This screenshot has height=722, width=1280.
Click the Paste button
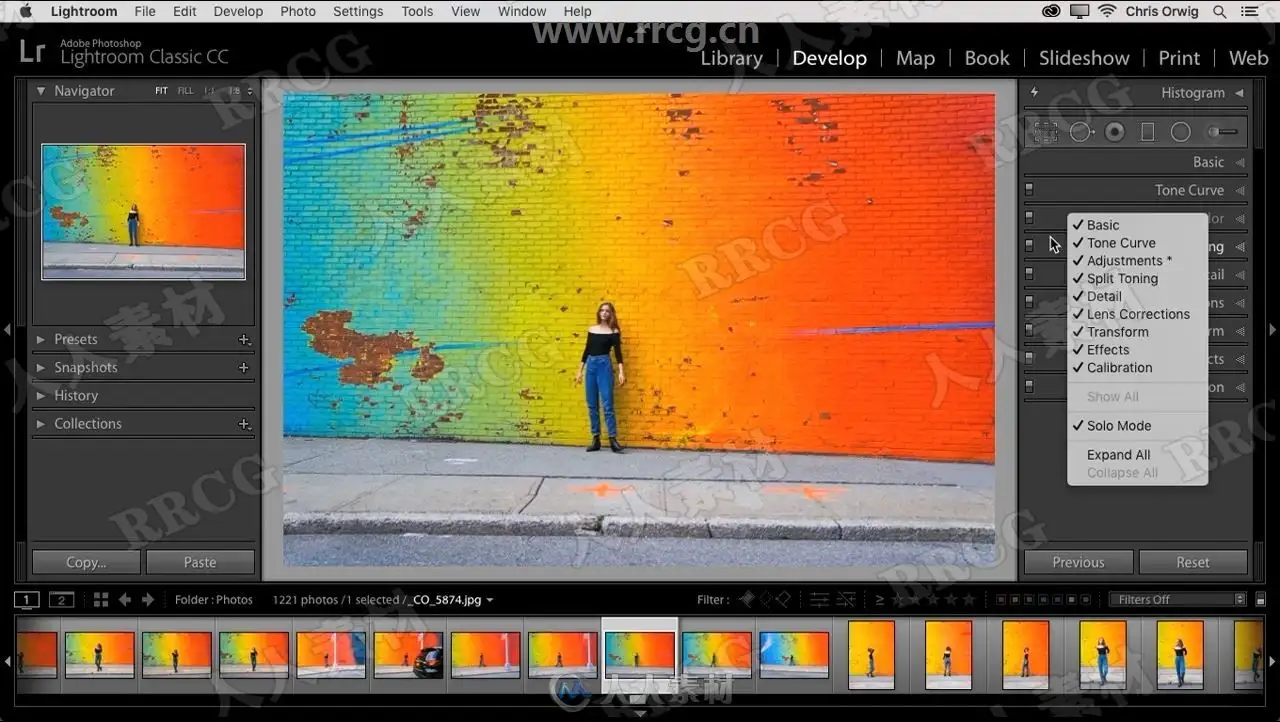[200, 563]
